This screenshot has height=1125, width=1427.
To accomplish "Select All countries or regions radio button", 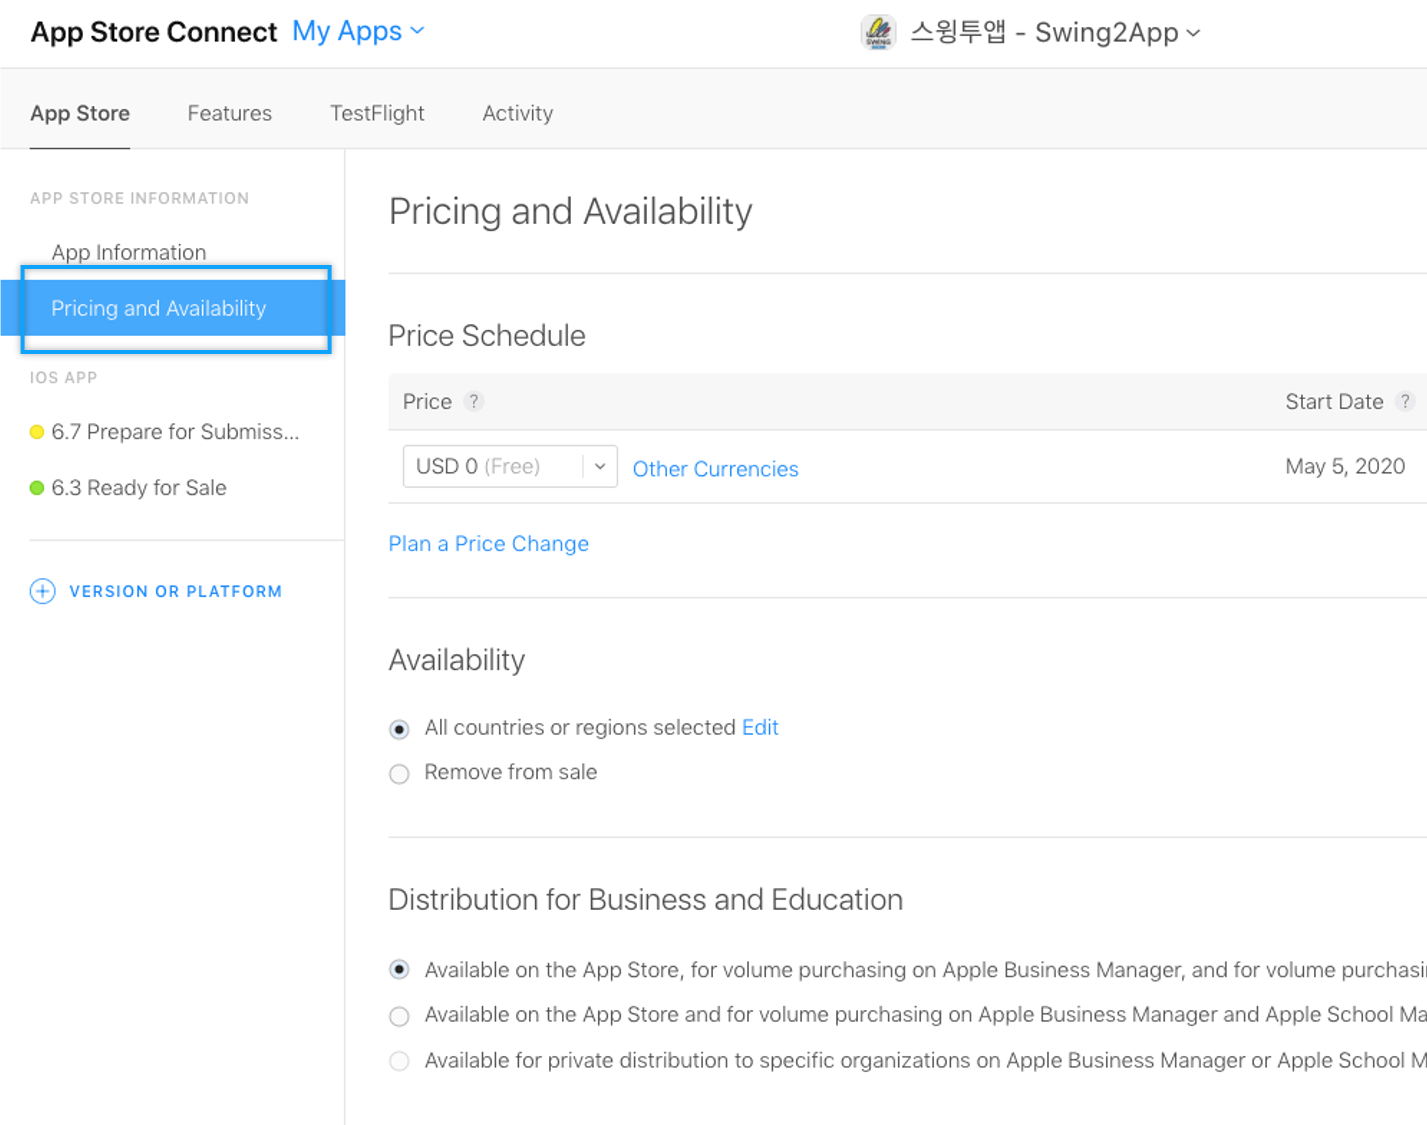I will [399, 729].
